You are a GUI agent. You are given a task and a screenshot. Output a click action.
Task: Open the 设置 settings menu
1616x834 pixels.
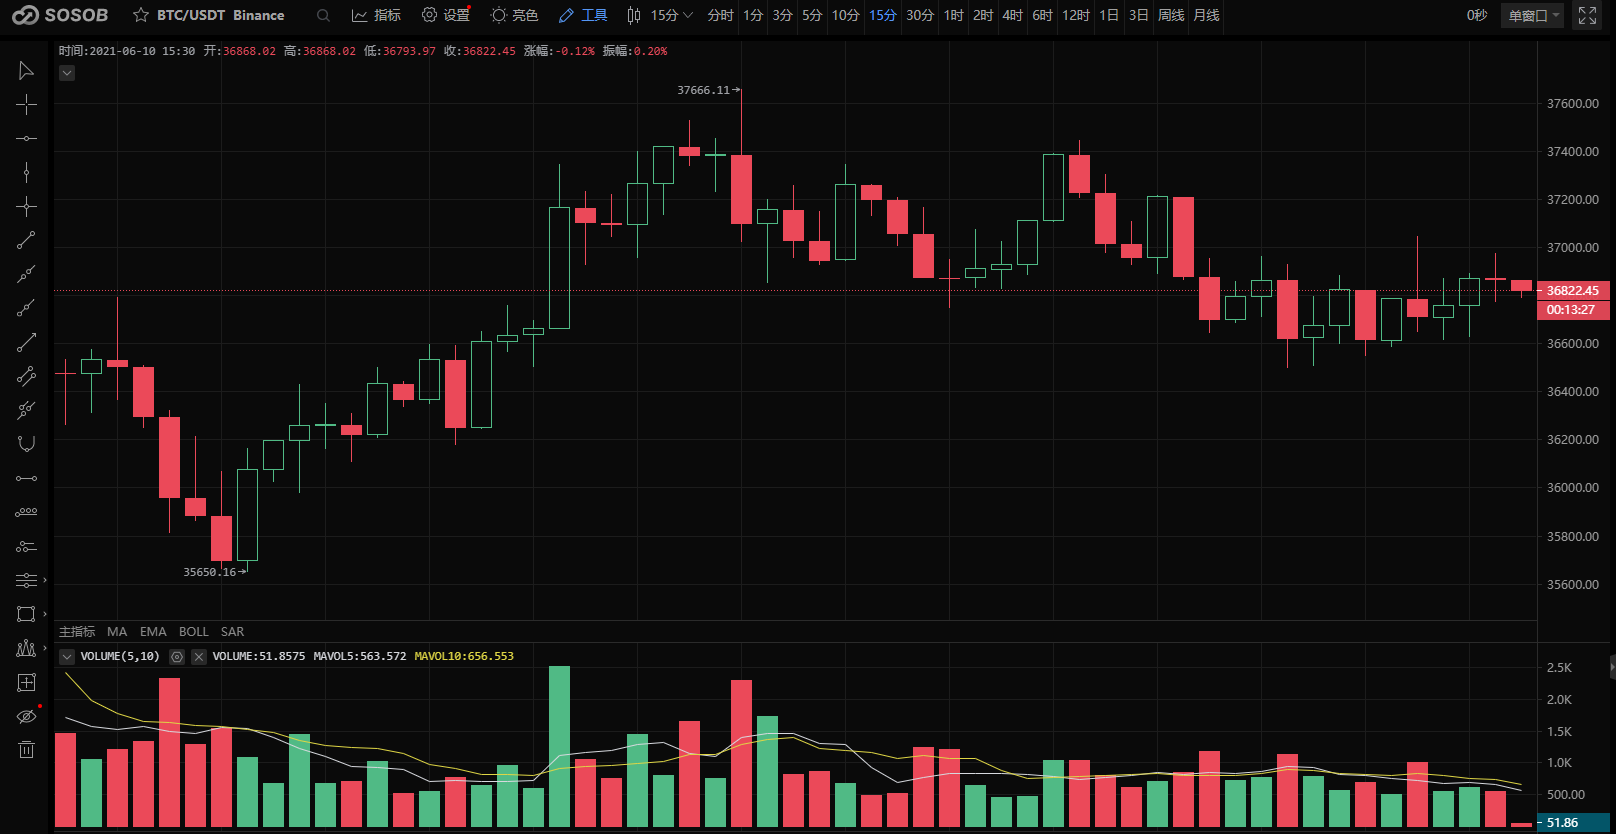pos(446,15)
